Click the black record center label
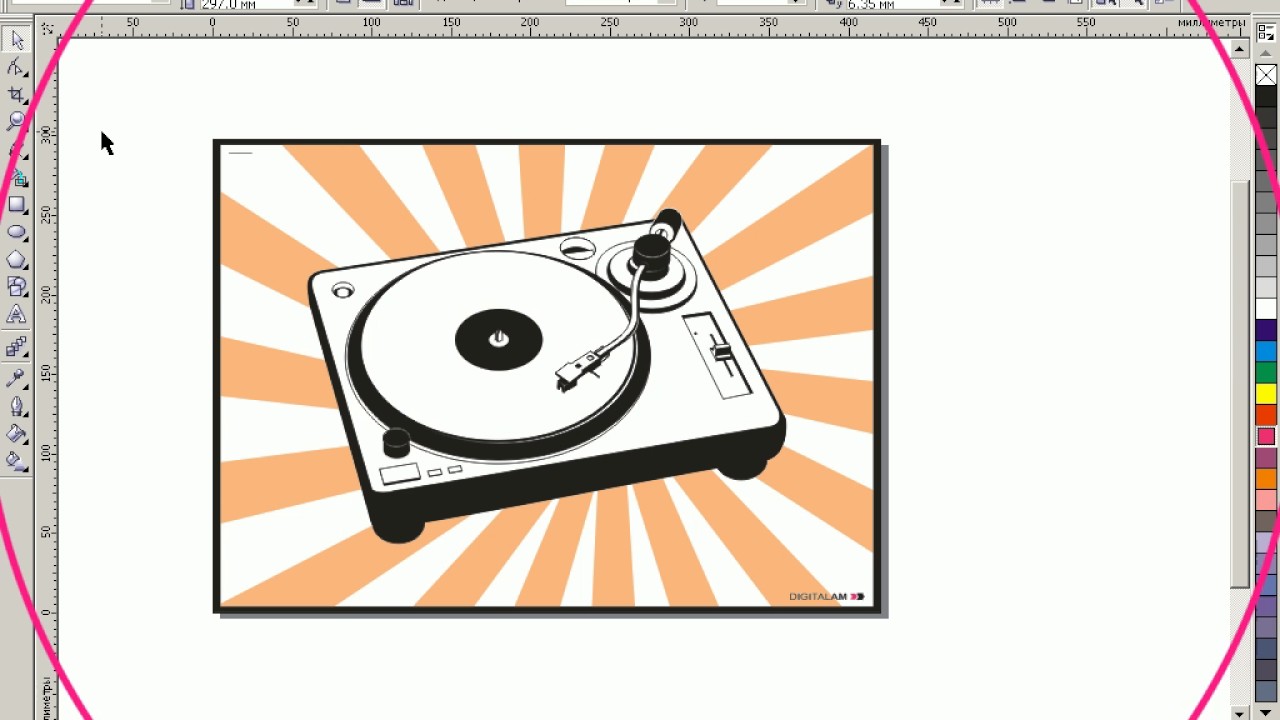Image resolution: width=1280 pixels, height=720 pixels. pyautogui.click(x=499, y=340)
